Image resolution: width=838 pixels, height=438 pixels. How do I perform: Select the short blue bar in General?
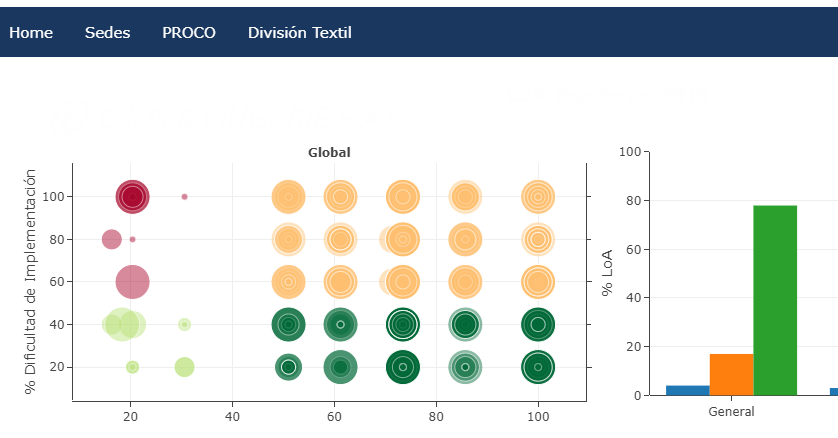(x=687, y=390)
